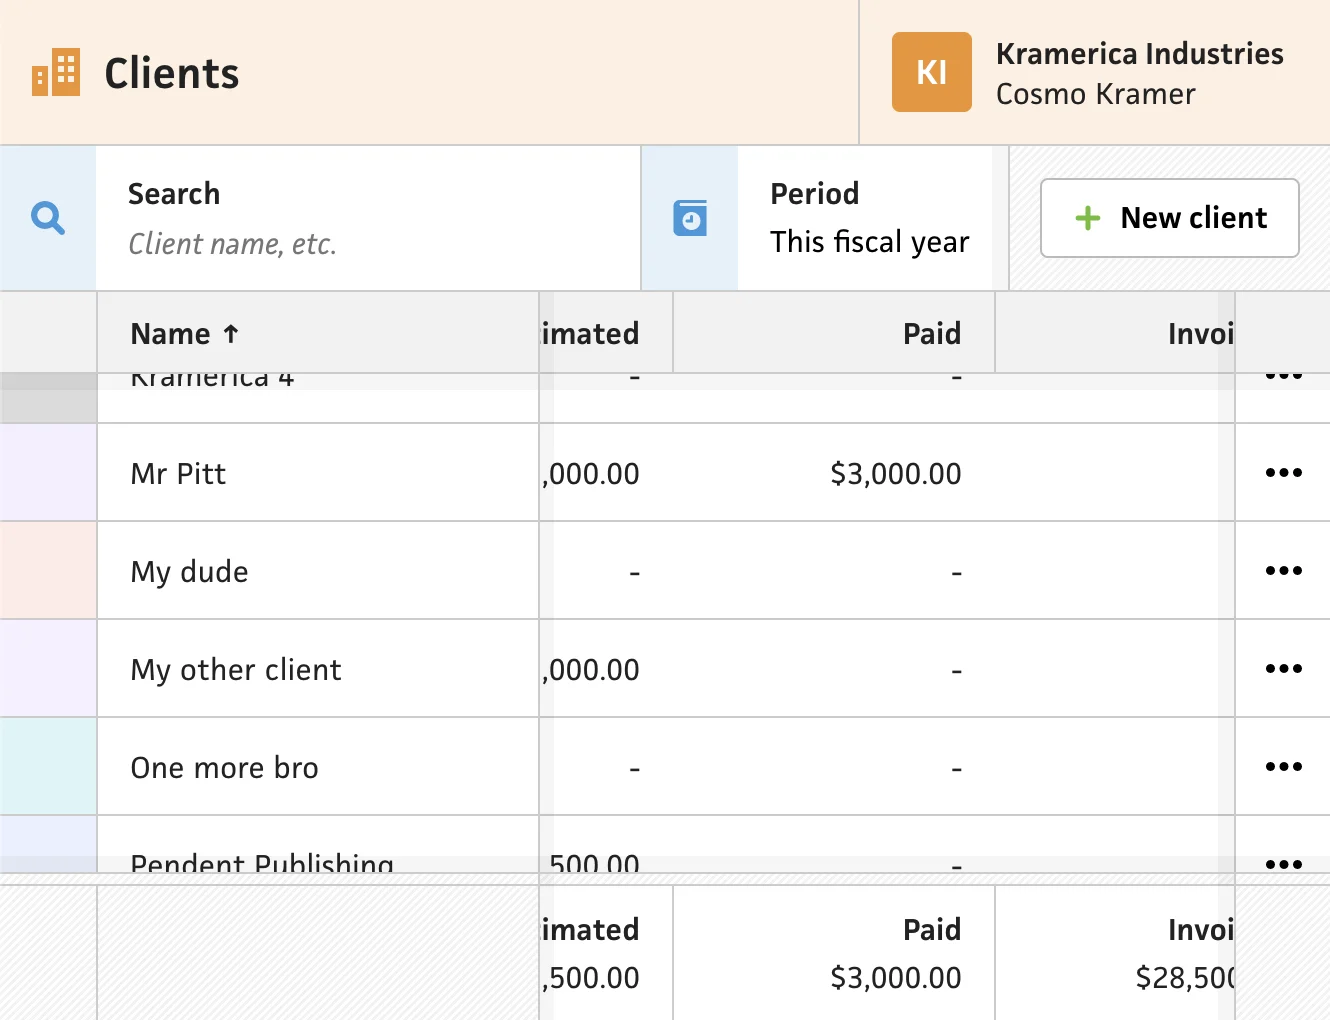1330x1020 pixels.
Task: Open three-dot menu for My other client
Action: (x=1283, y=669)
